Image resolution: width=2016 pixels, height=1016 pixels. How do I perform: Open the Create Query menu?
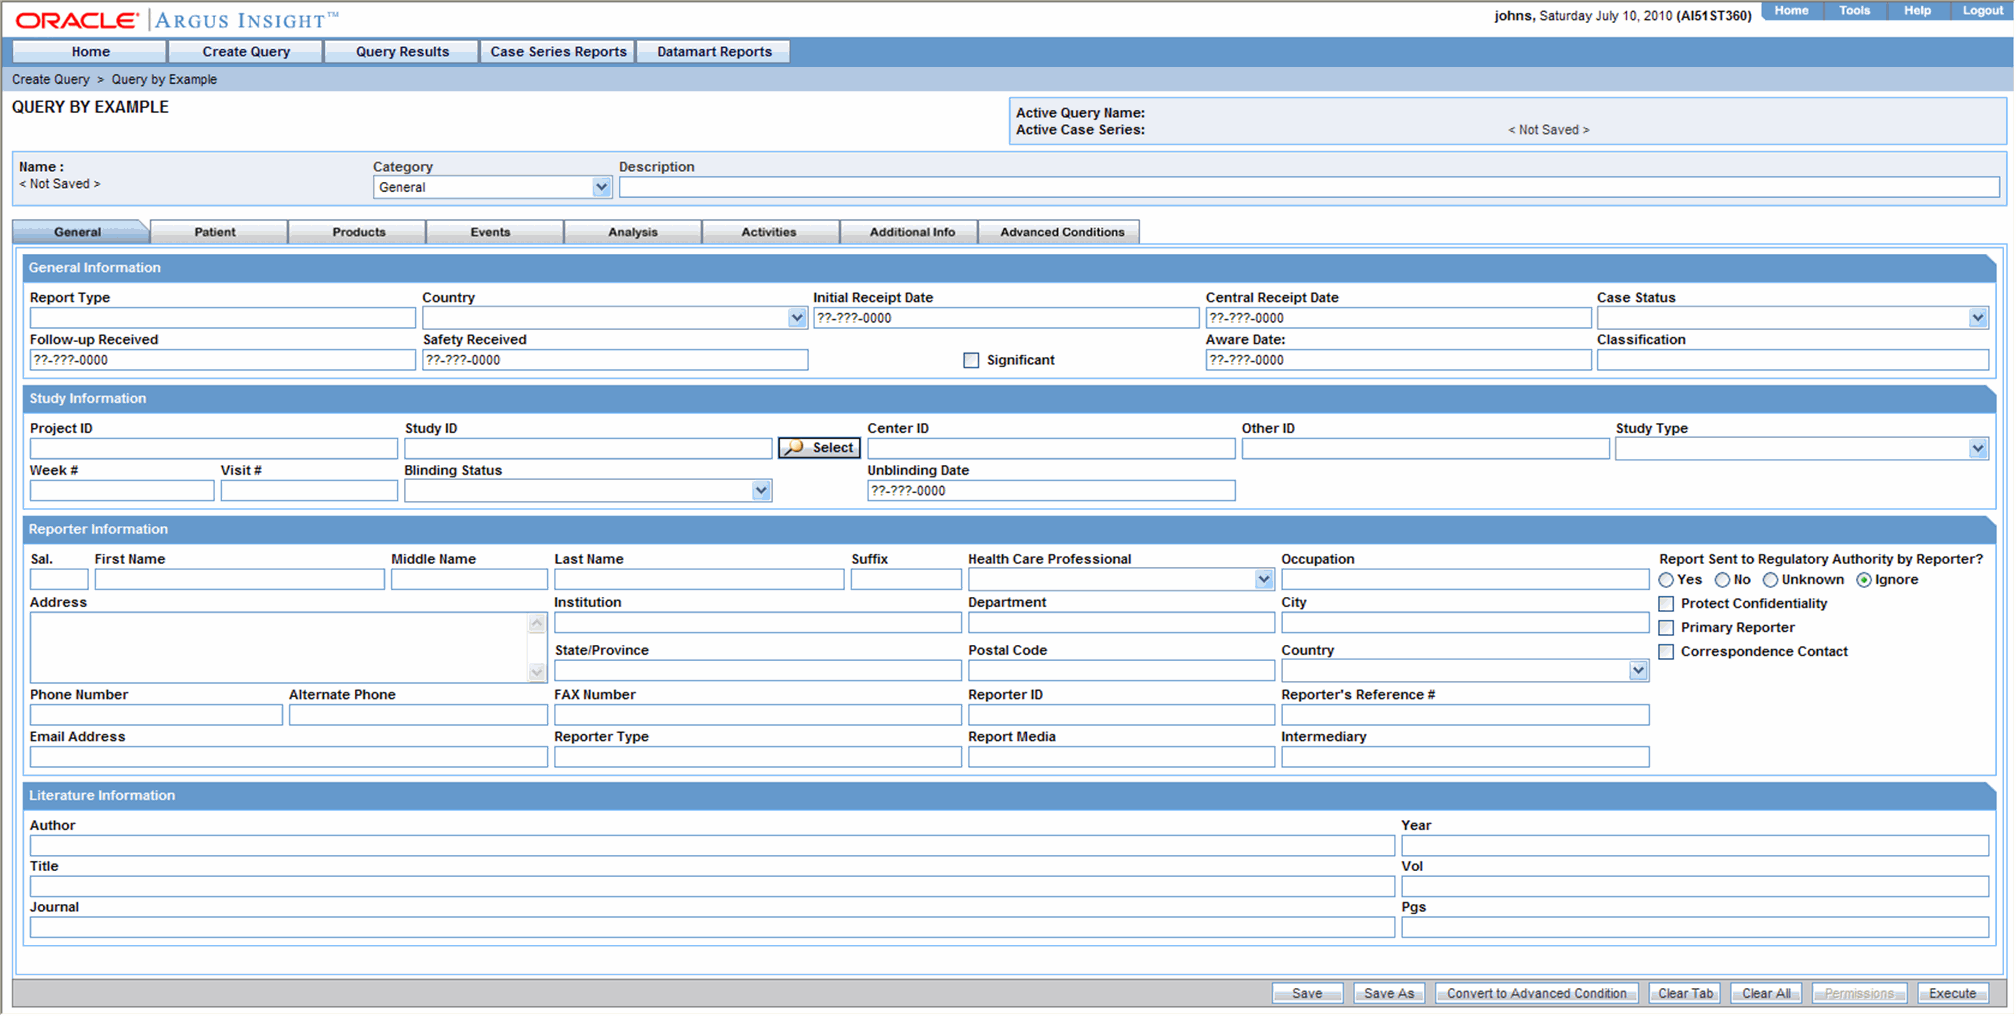[x=246, y=52]
